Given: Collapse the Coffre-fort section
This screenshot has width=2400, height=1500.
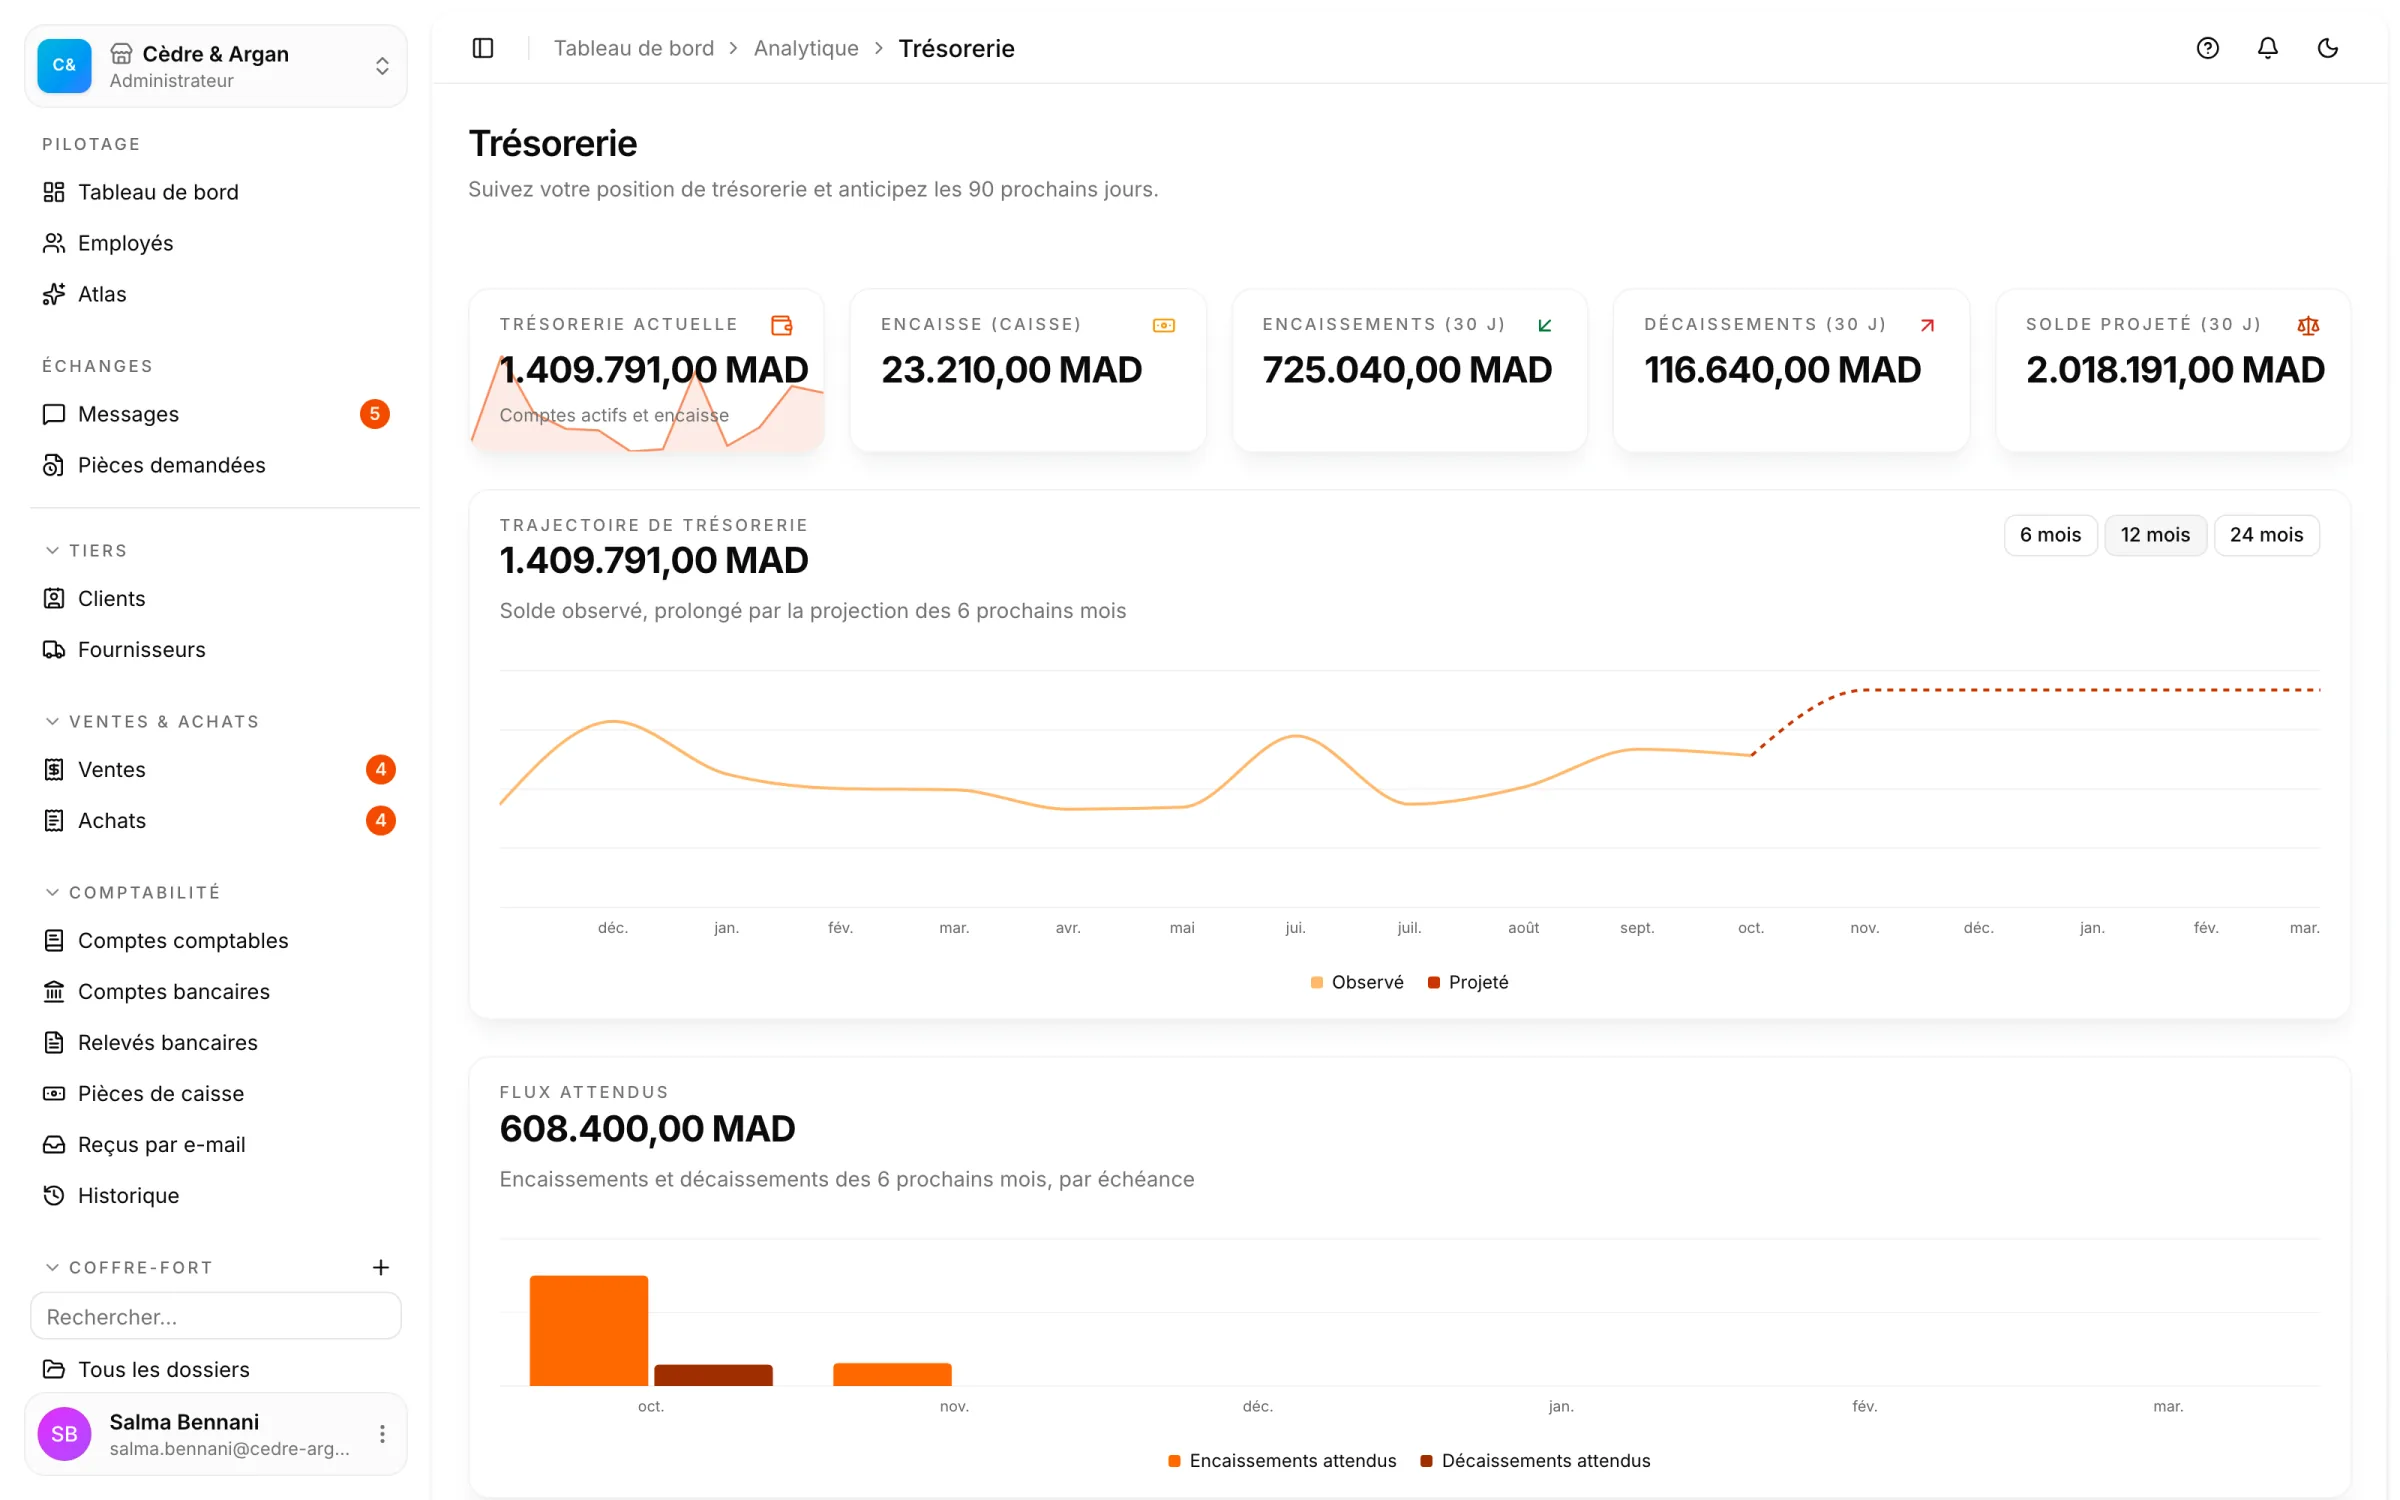Looking at the screenshot, I should click(129, 1267).
